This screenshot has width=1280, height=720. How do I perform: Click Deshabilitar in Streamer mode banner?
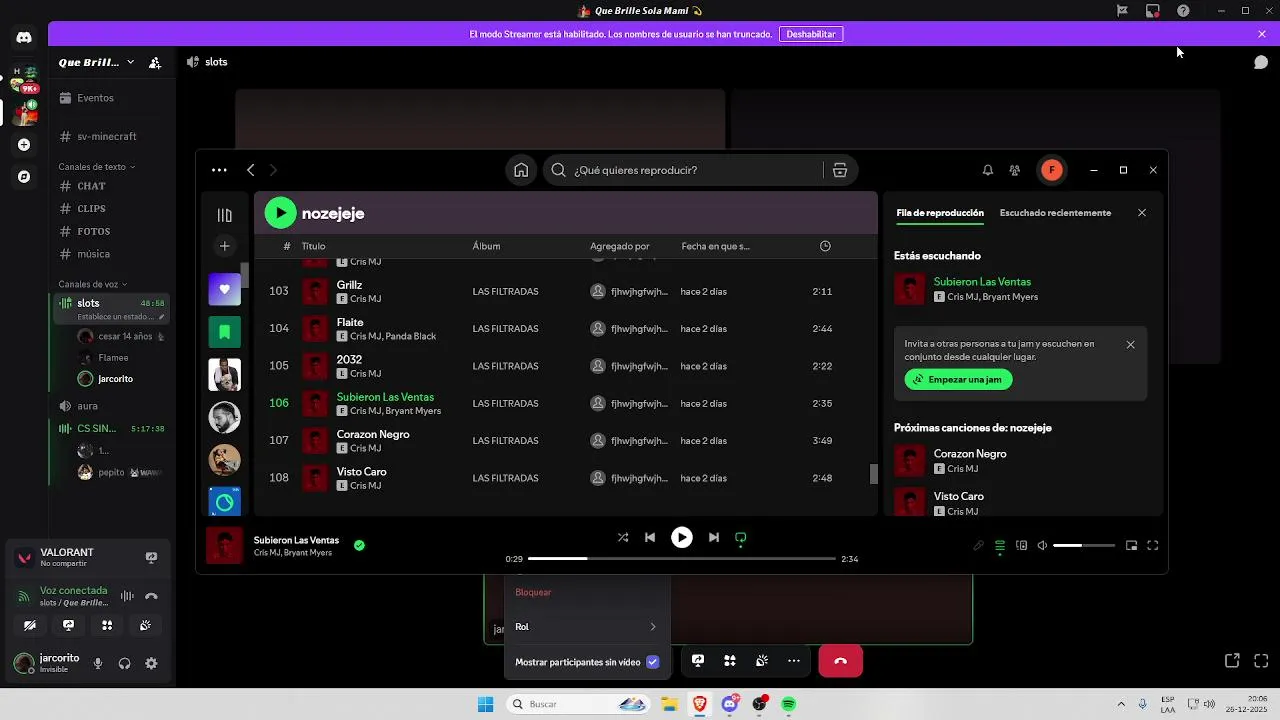click(811, 34)
